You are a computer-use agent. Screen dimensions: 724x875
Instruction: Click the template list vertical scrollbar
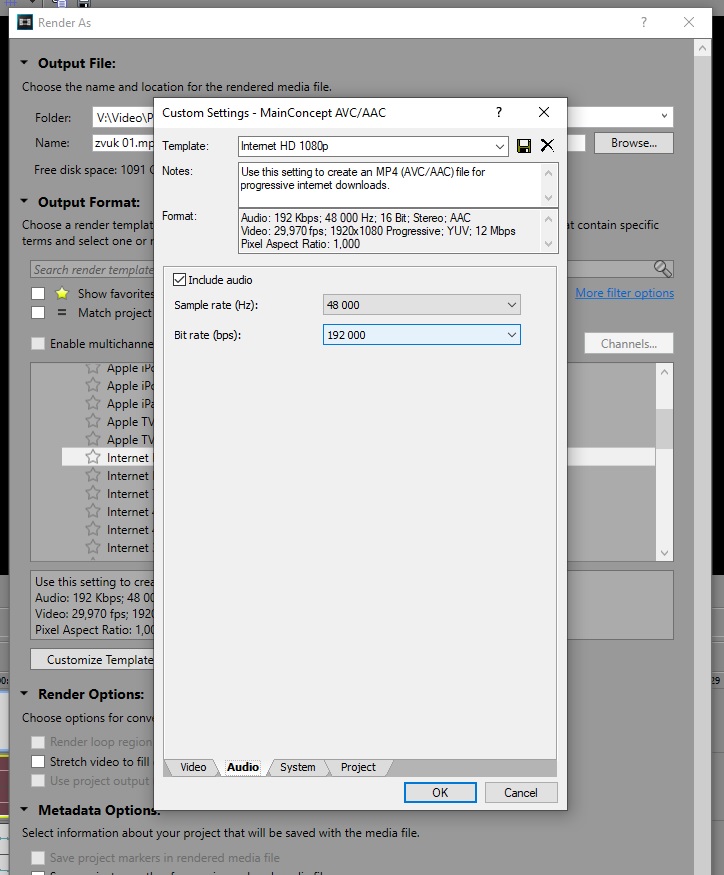pos(665,460)
